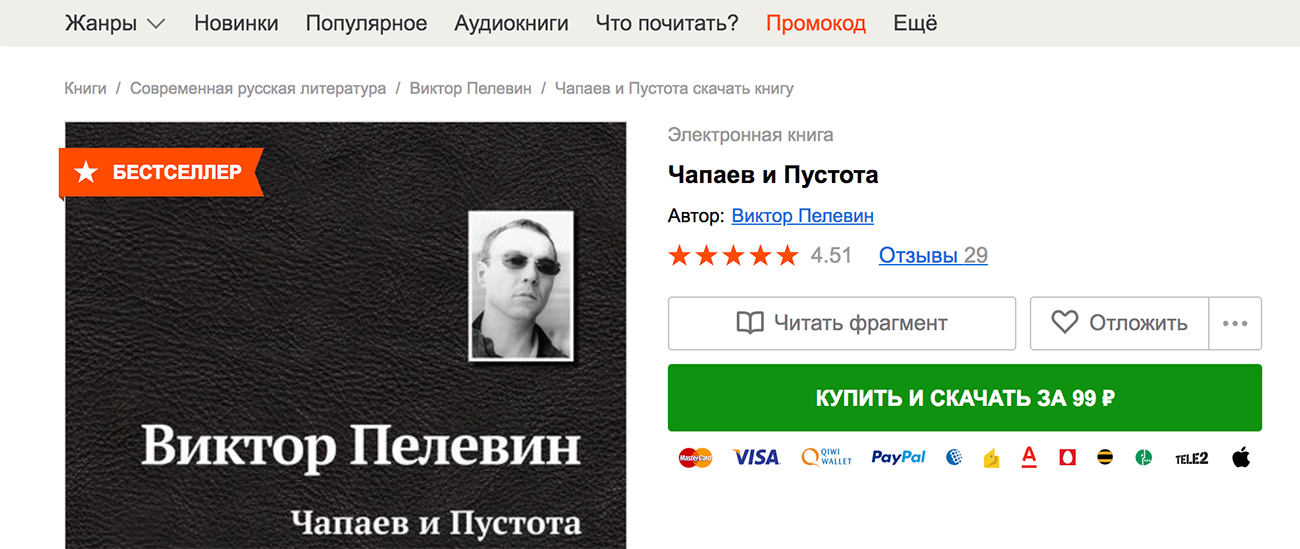Screen dimensions: 1300x549
Task: Open Читать фрагмент button
Action: pos(842,323)
